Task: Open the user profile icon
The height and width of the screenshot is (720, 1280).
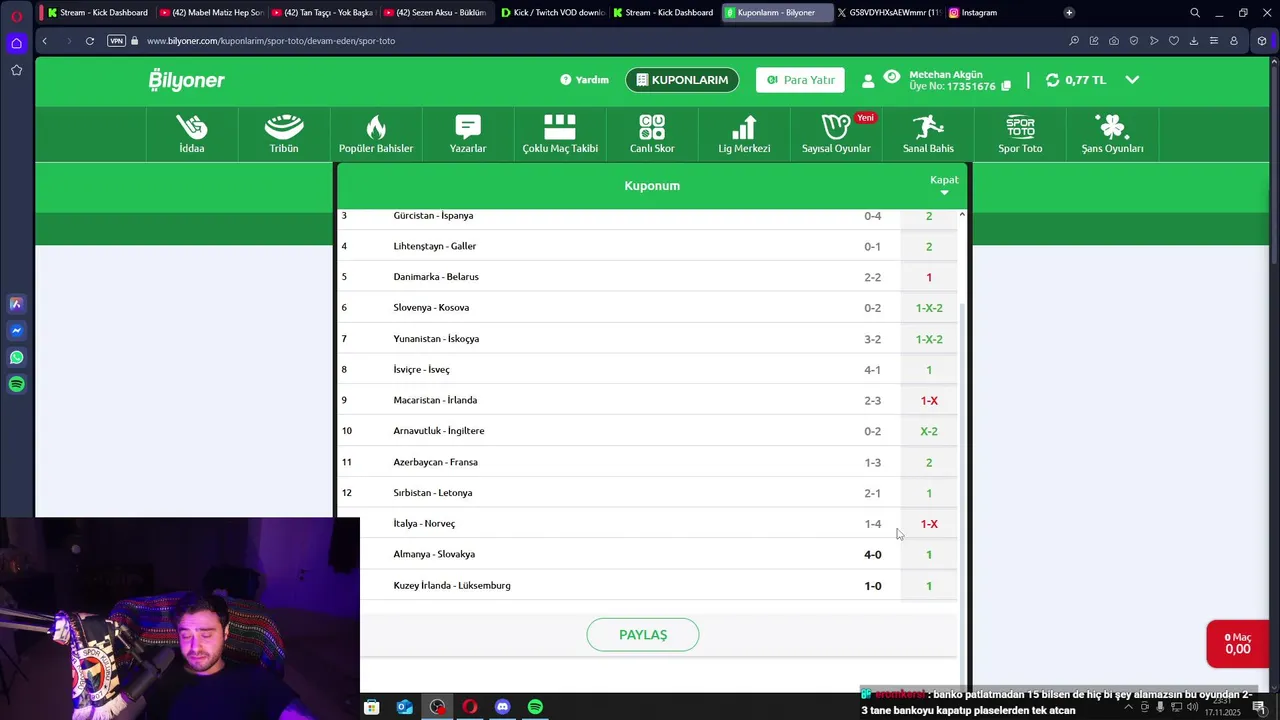Action: coord(868,81)
